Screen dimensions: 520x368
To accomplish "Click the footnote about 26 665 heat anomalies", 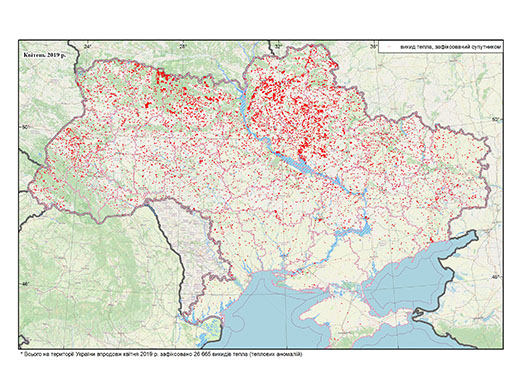I will click(x=161, y=354).
